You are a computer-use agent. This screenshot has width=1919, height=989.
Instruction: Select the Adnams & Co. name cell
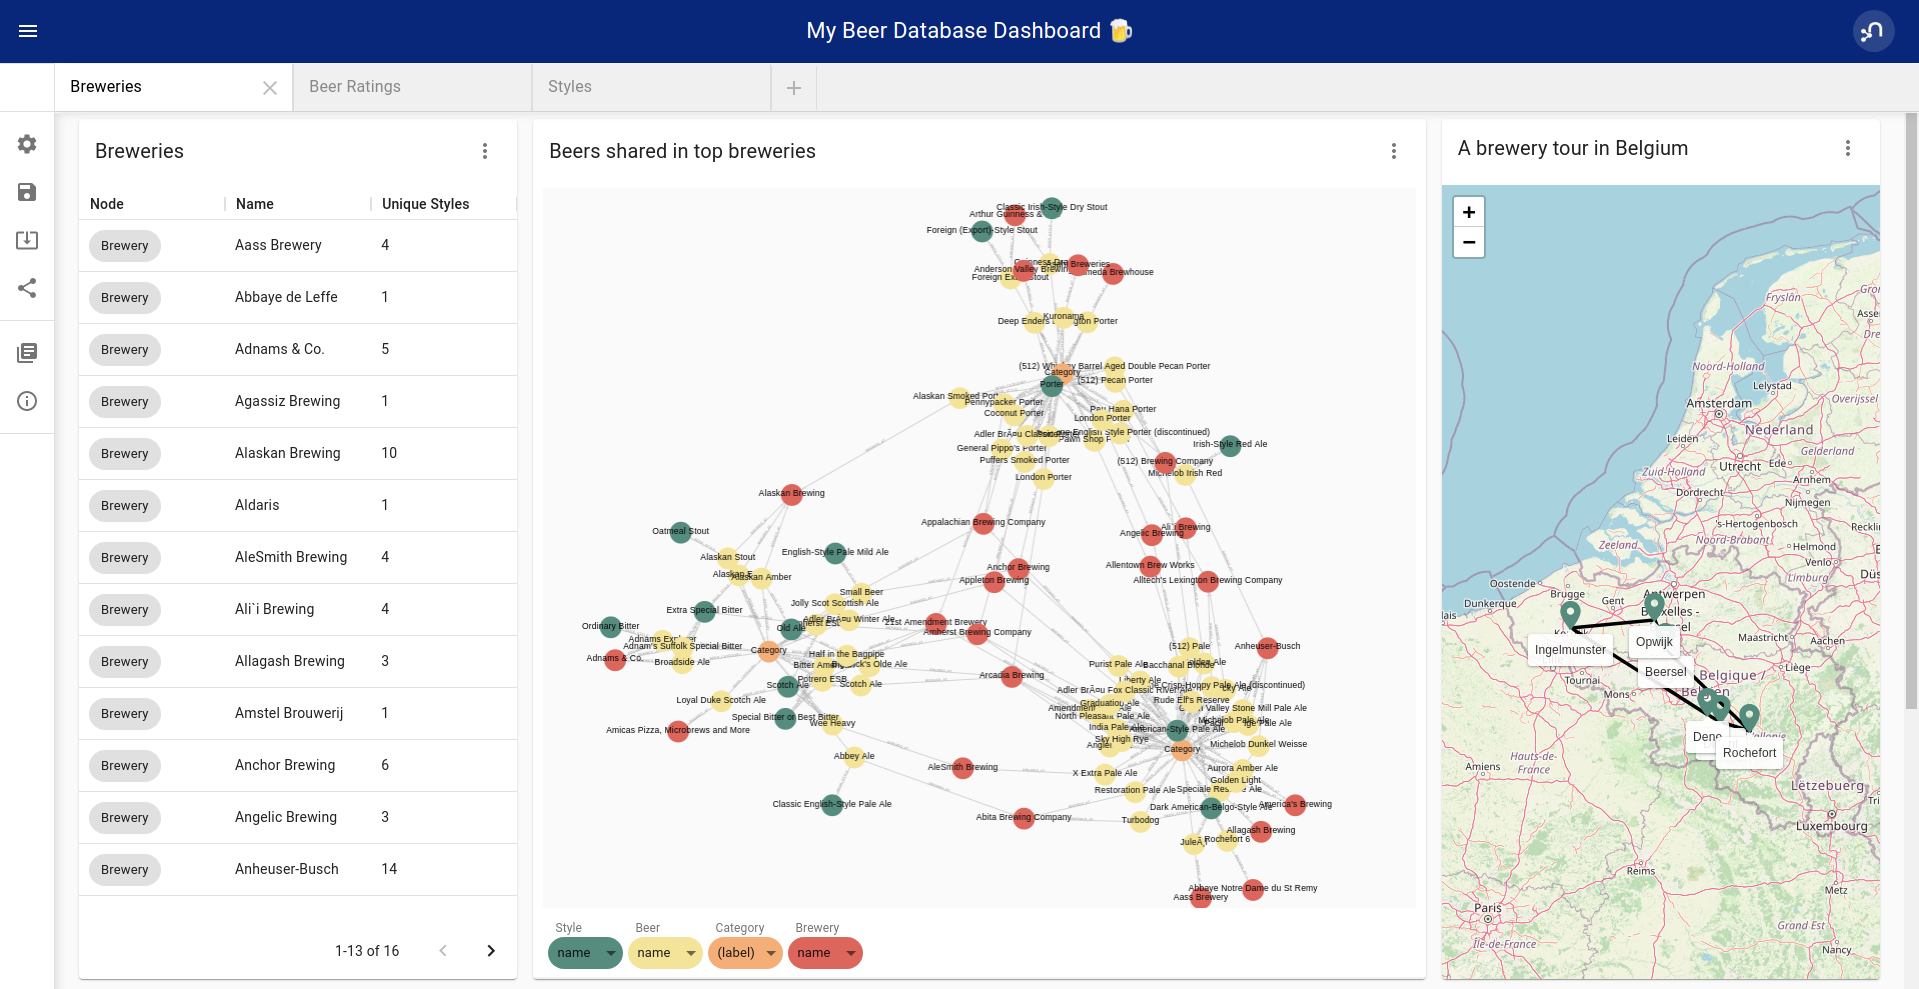[x=279, y=349]
